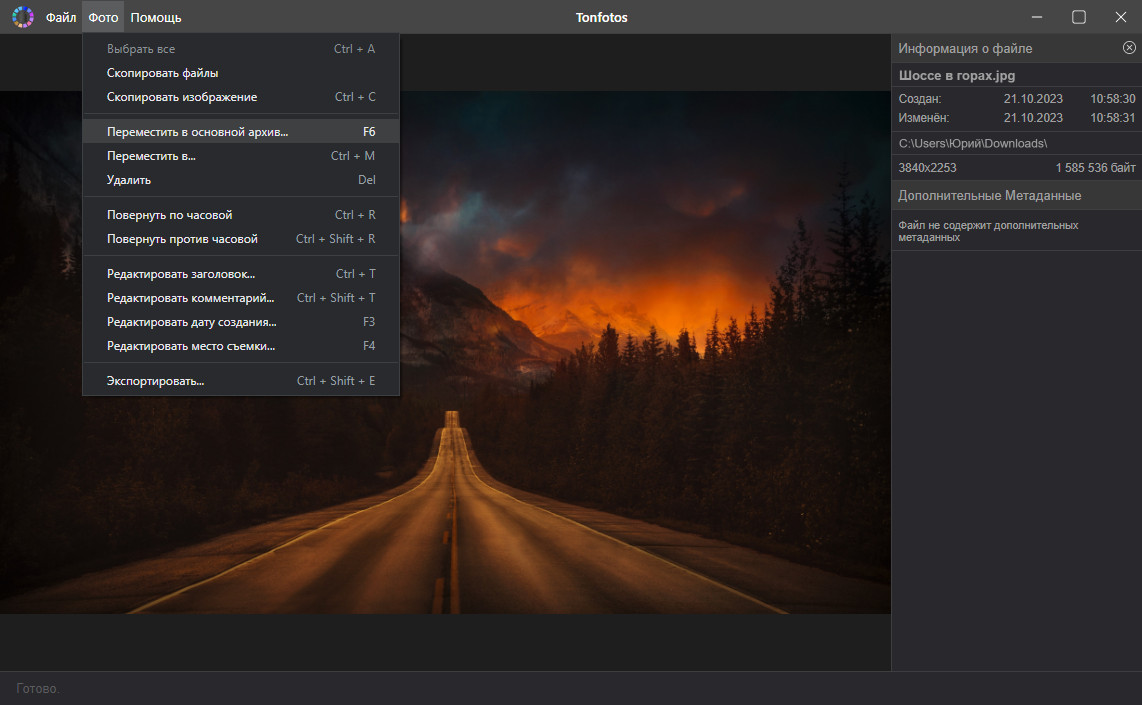
Task: Click the Downloads file path text
Action: click(x=972, y=144)
